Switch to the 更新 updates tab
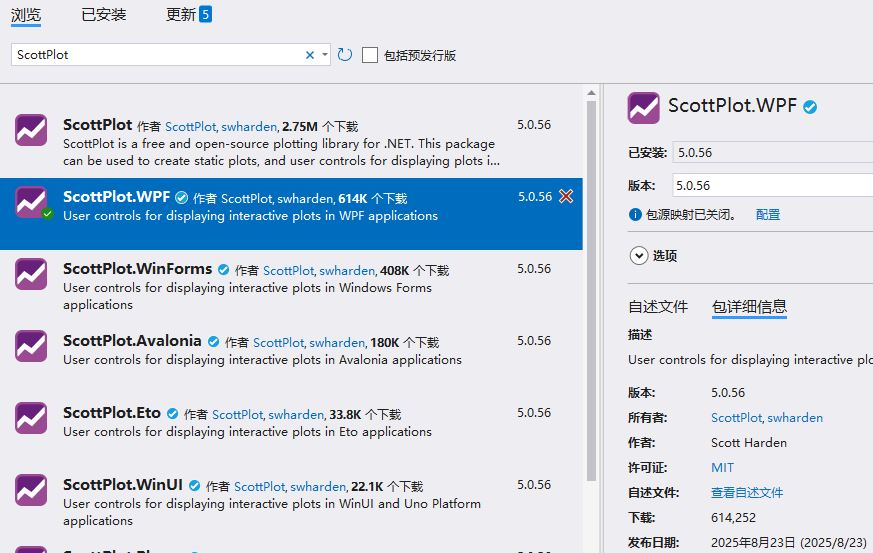This screenshot has width=873, height=553. [x=180, y=14]
